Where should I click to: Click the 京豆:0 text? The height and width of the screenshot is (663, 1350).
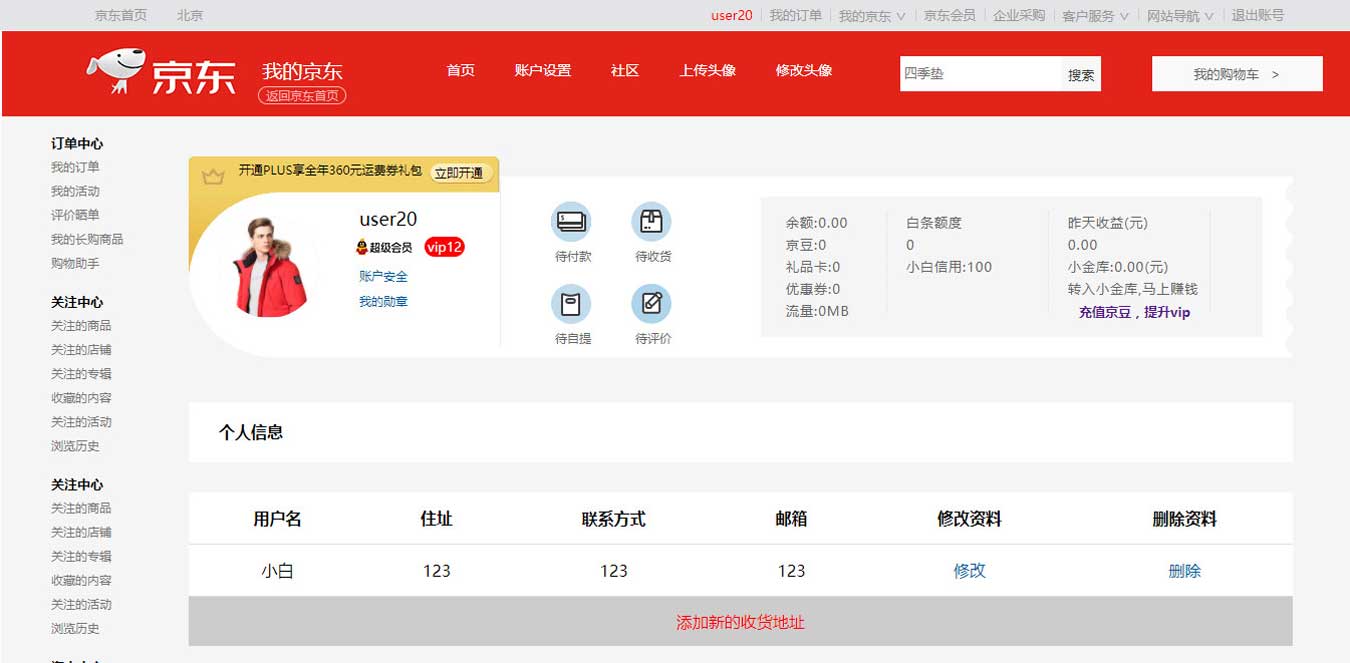point(806,245)
